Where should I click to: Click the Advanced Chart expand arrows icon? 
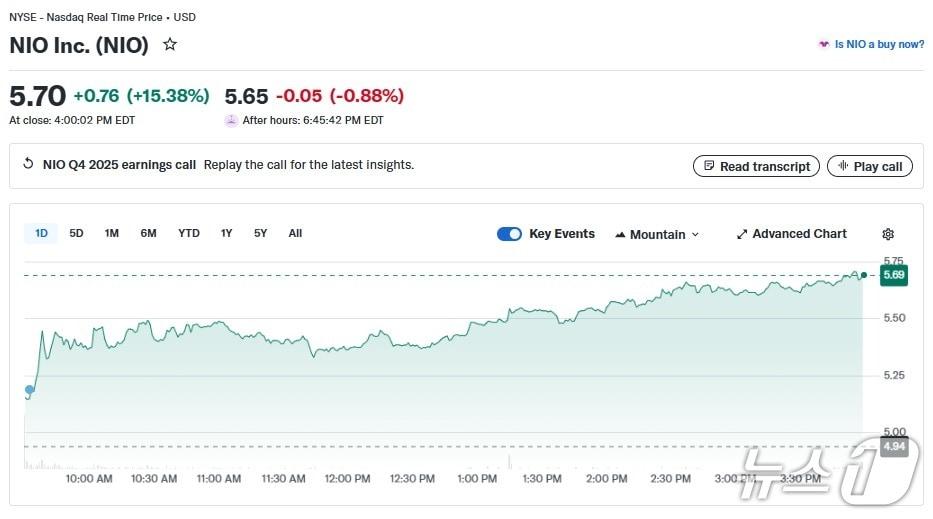pos(742,234)
